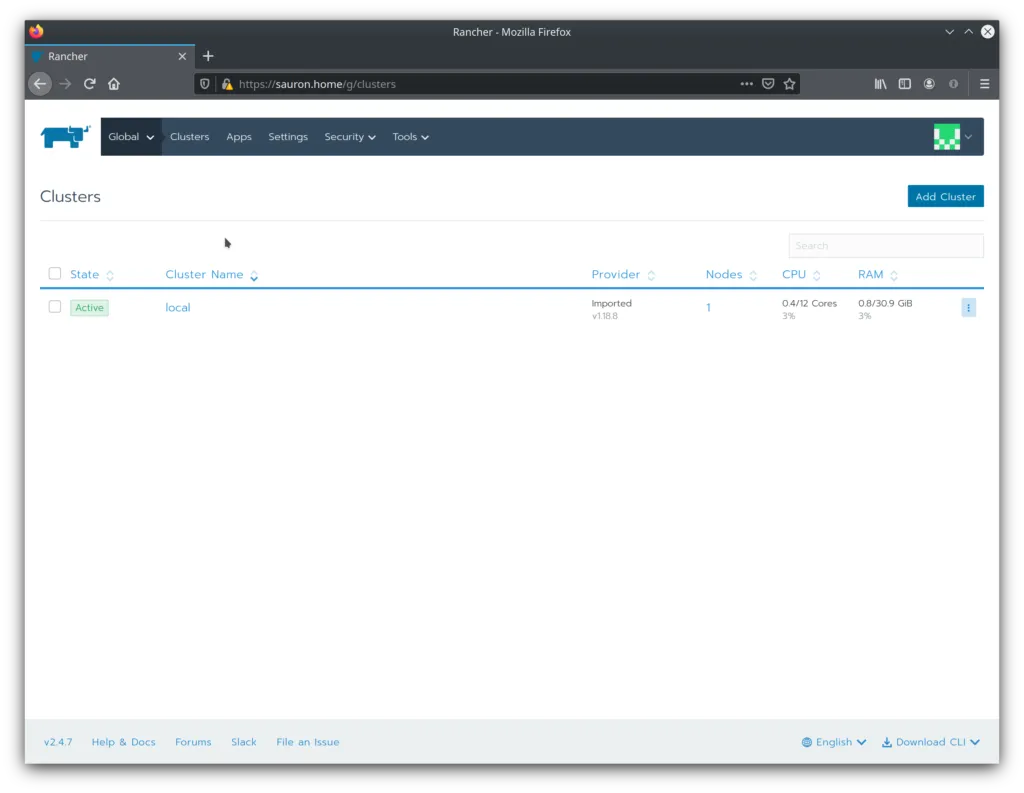Open the browser home page icon
1024x793 pixels.
point(114,84)
